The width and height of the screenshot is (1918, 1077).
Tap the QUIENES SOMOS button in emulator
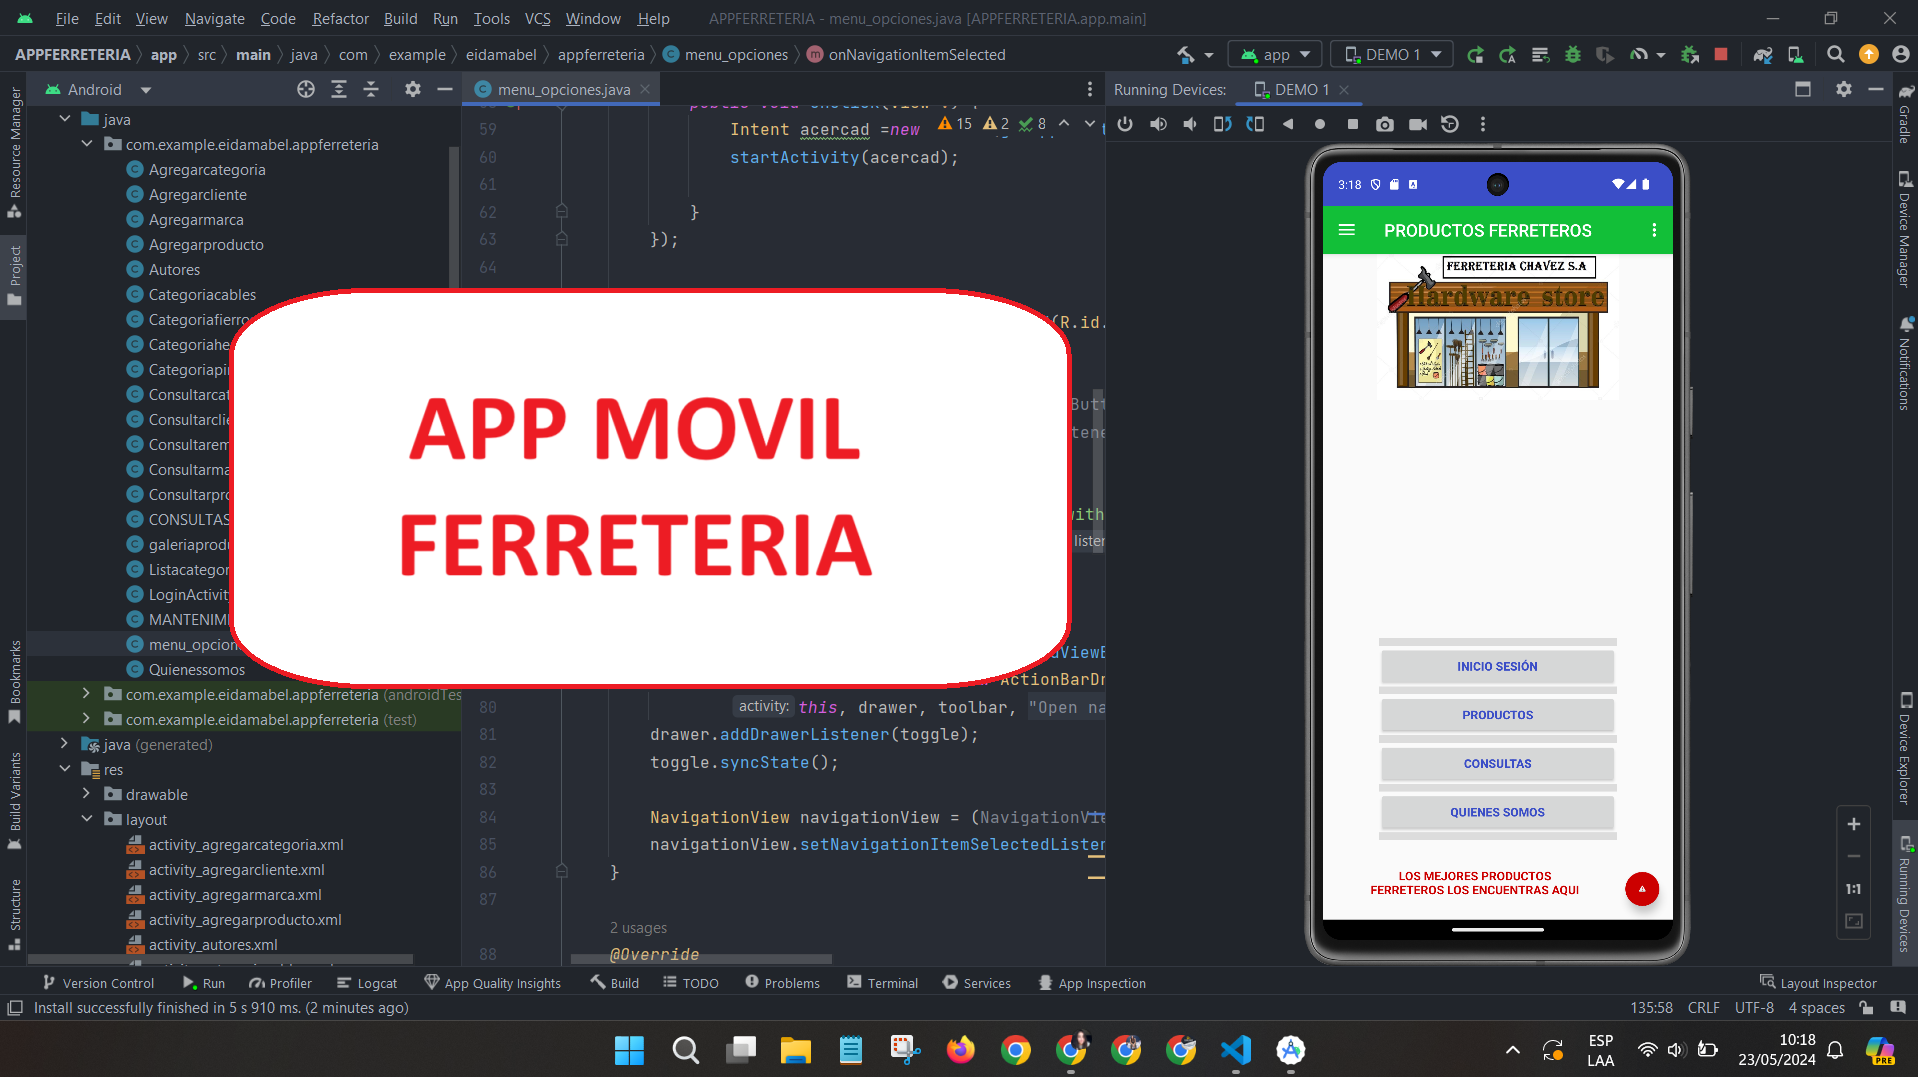1496,813
